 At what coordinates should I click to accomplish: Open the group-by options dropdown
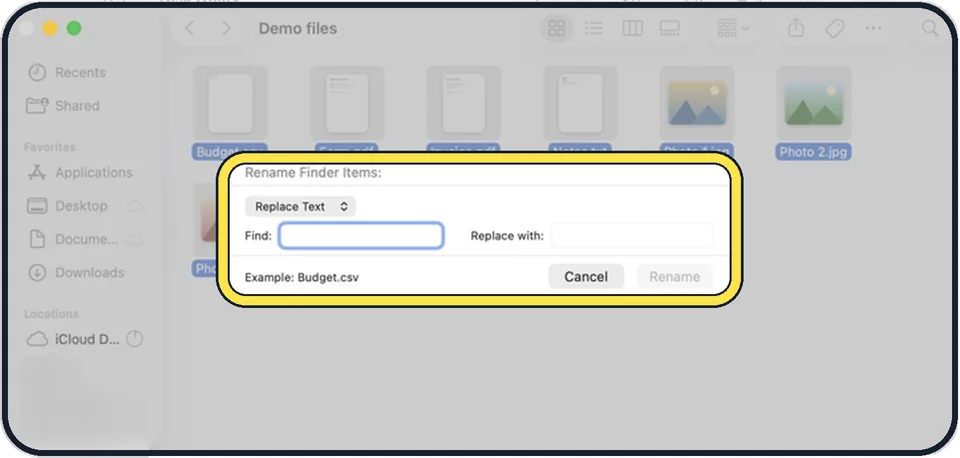[x=732, y=28]
